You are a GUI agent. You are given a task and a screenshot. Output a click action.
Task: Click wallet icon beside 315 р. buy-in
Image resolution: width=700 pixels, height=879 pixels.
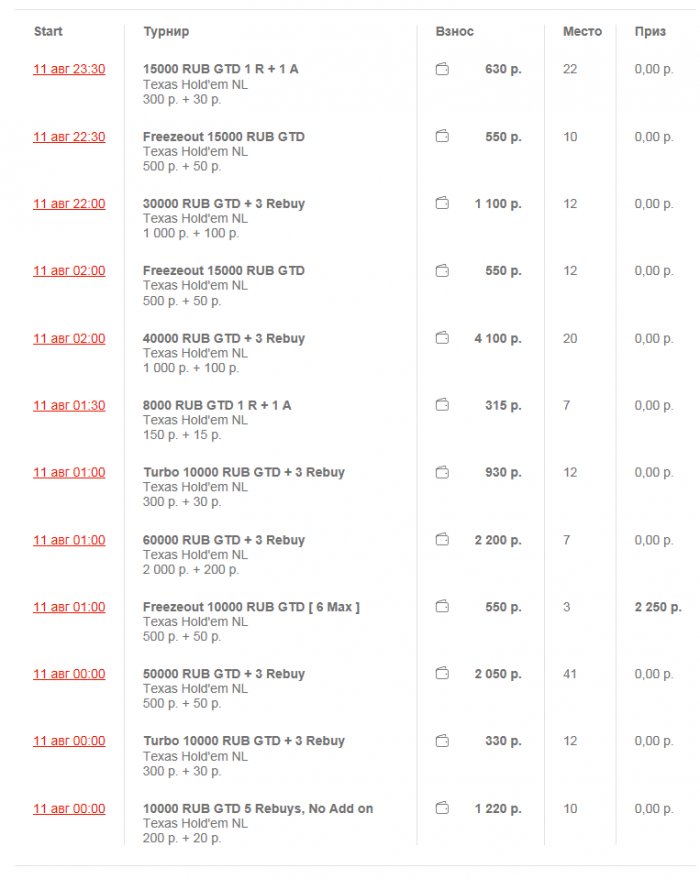click(442, 406)
